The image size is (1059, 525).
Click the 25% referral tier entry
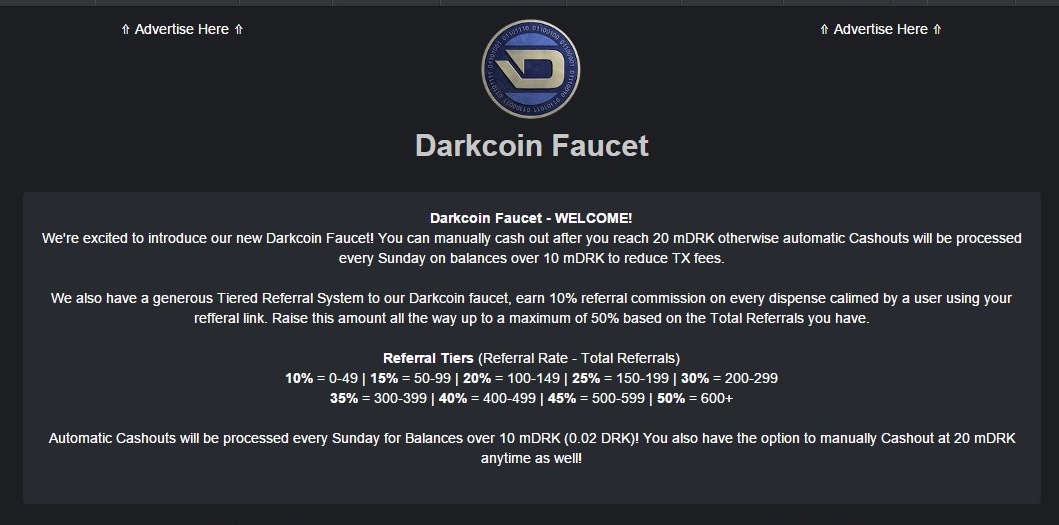(621, 378)
